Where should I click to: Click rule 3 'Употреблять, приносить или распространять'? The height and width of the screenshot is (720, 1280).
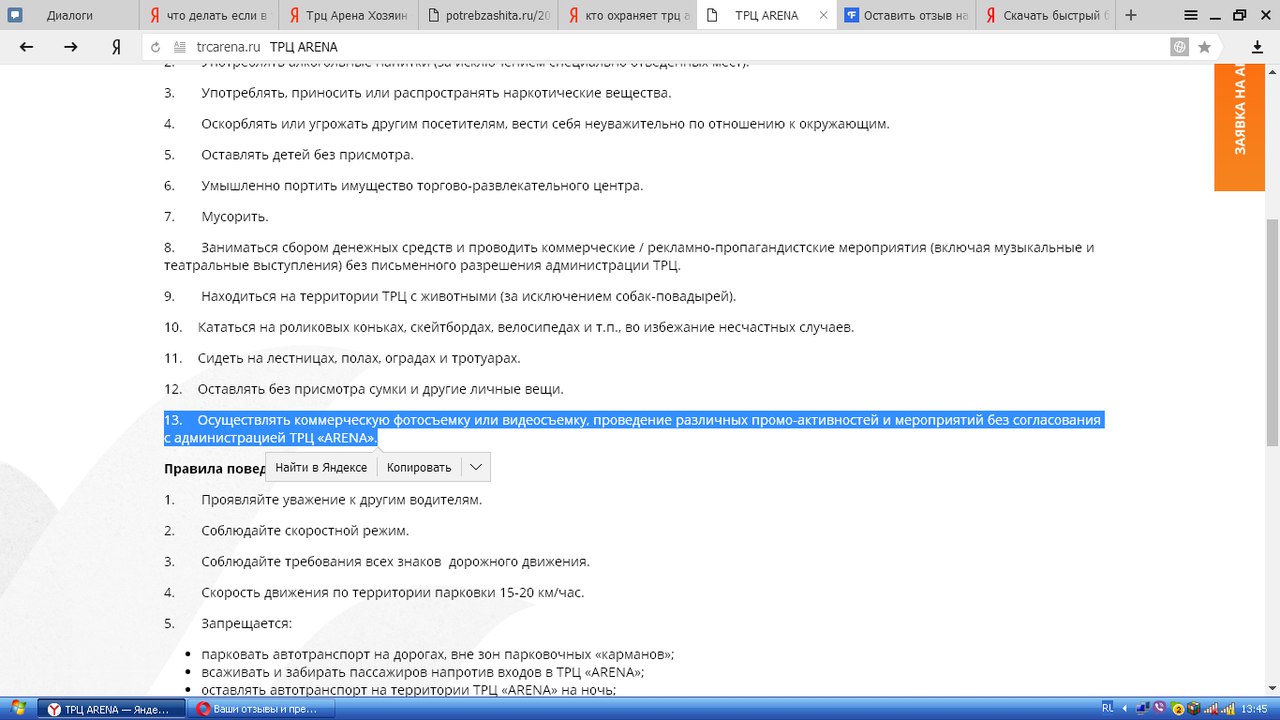click(436, 93)
